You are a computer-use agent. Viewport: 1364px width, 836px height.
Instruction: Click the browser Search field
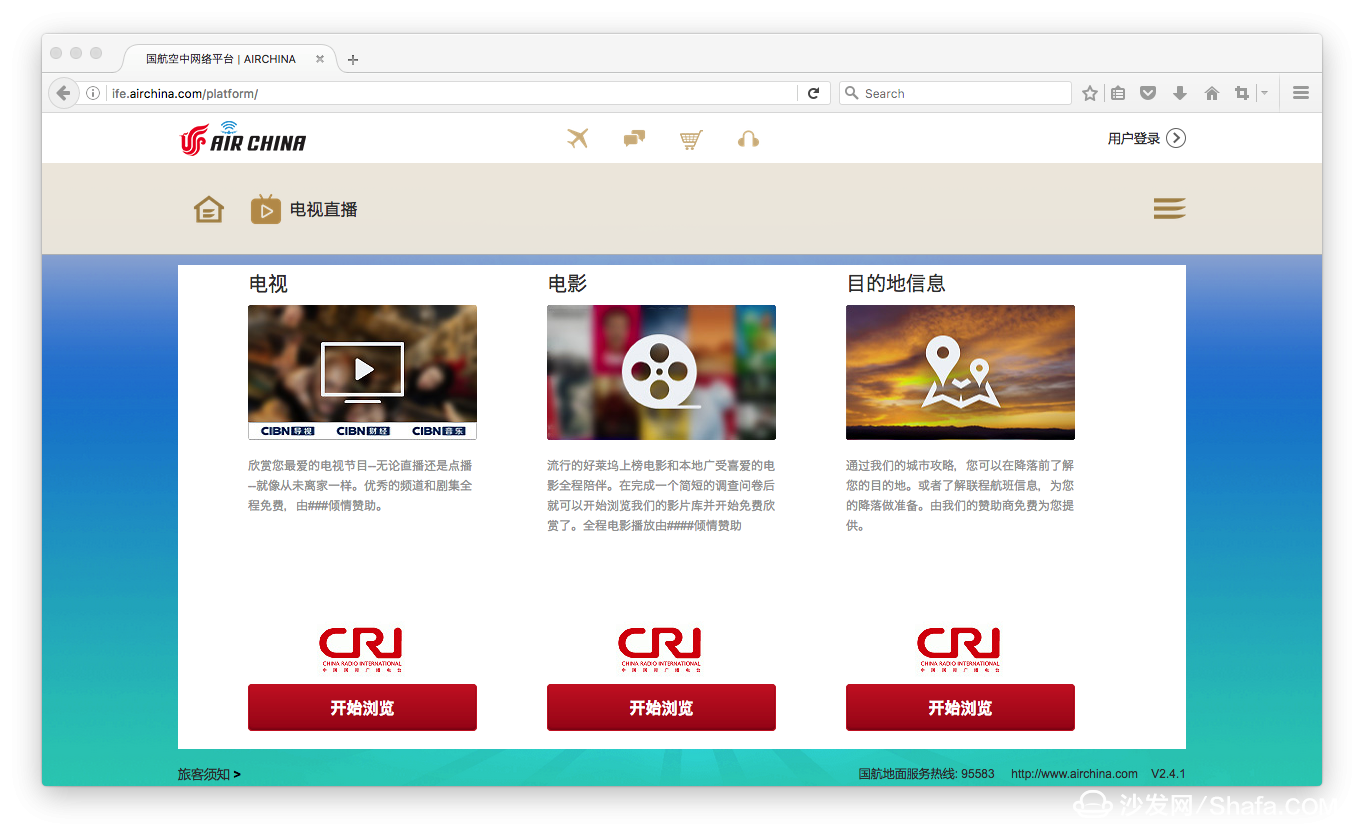[955, 93]
